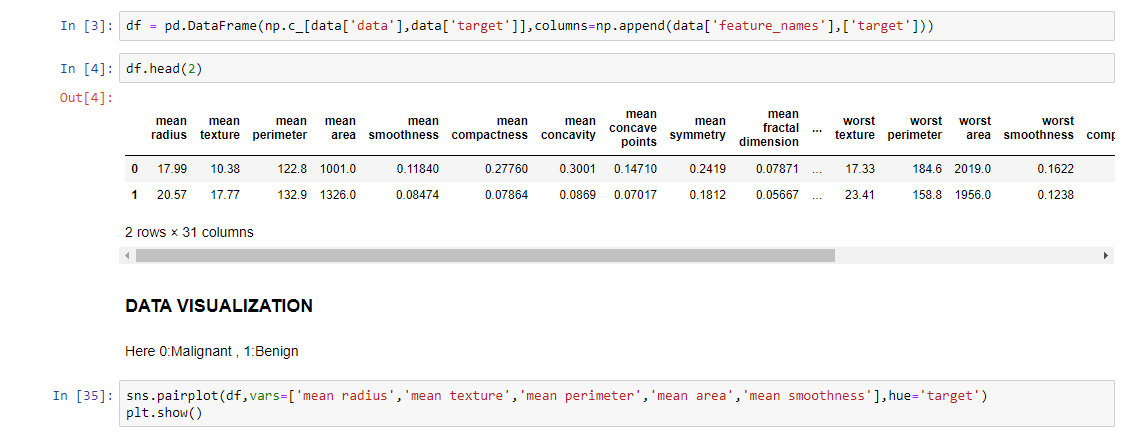Click the horizontal scrollbar thumb under the table
This screenshot has height=432, width=1135.
[x=485, y=255]
